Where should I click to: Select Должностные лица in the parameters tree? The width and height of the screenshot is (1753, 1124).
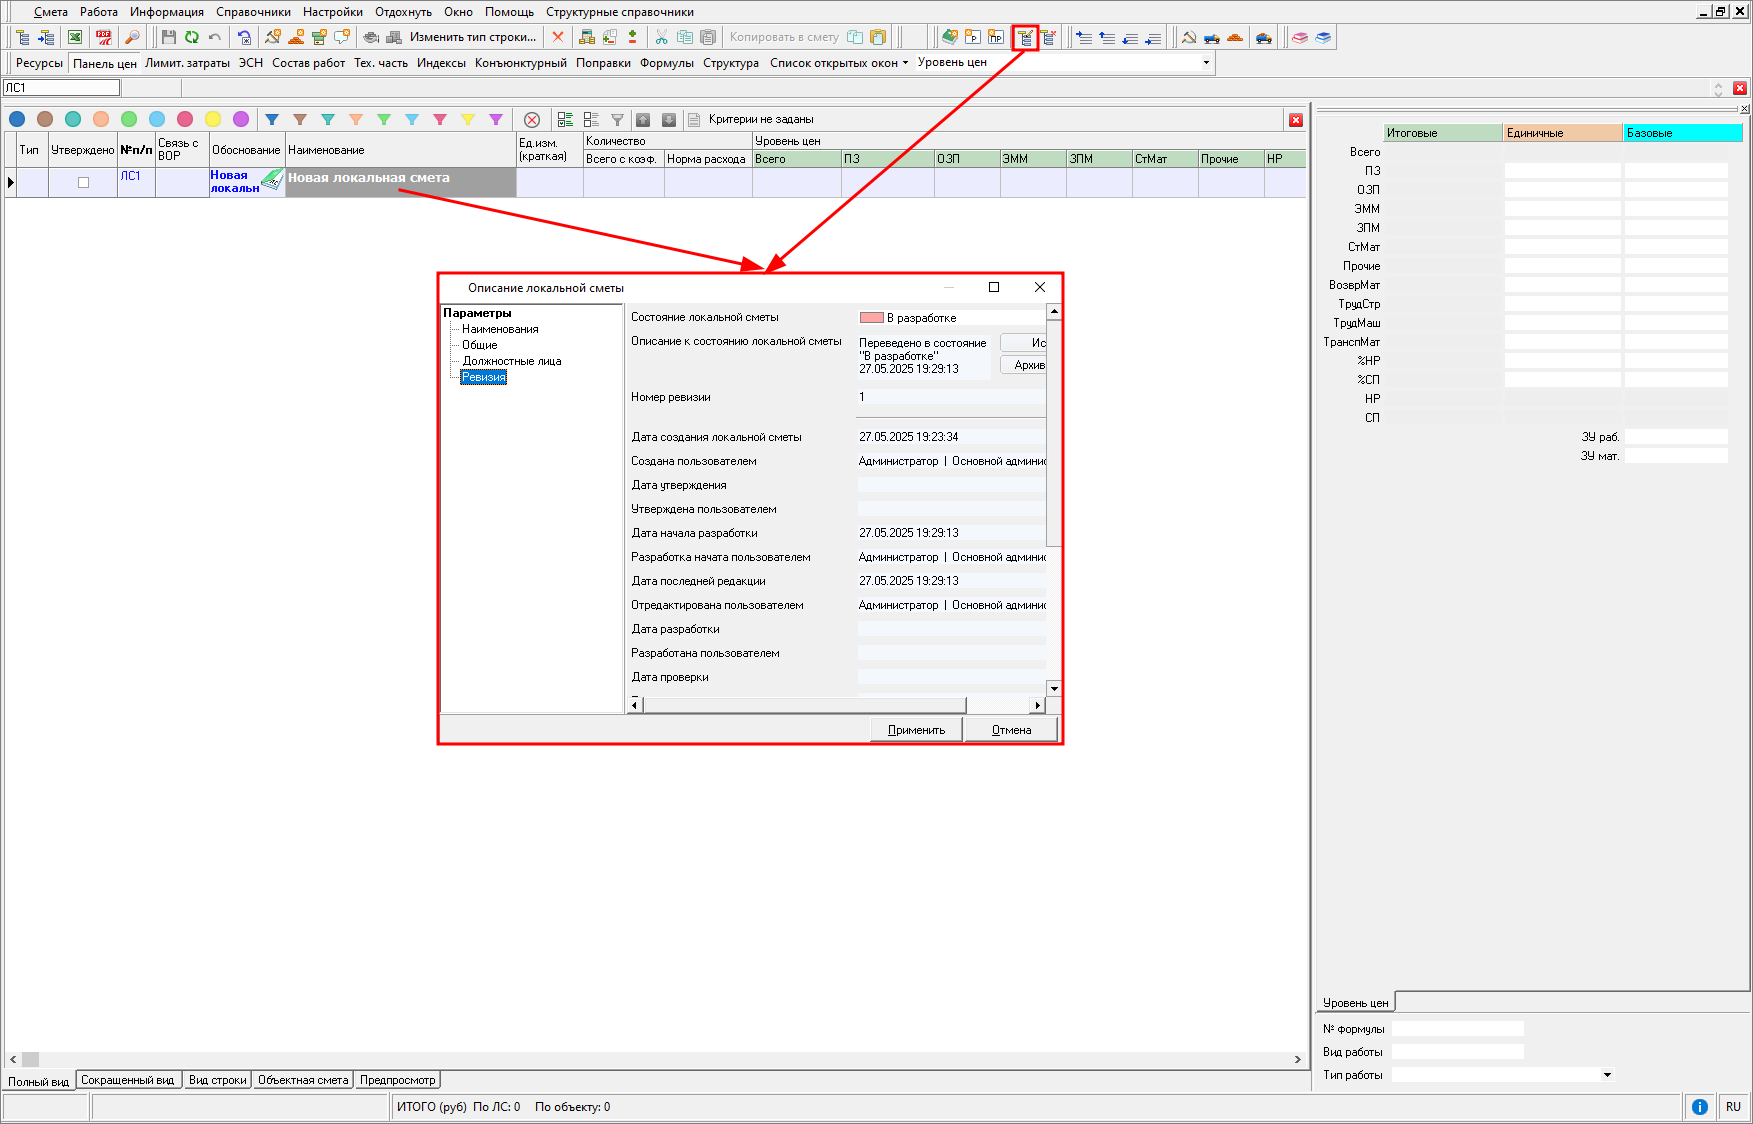pyautogui.click(x=511, y=361)
